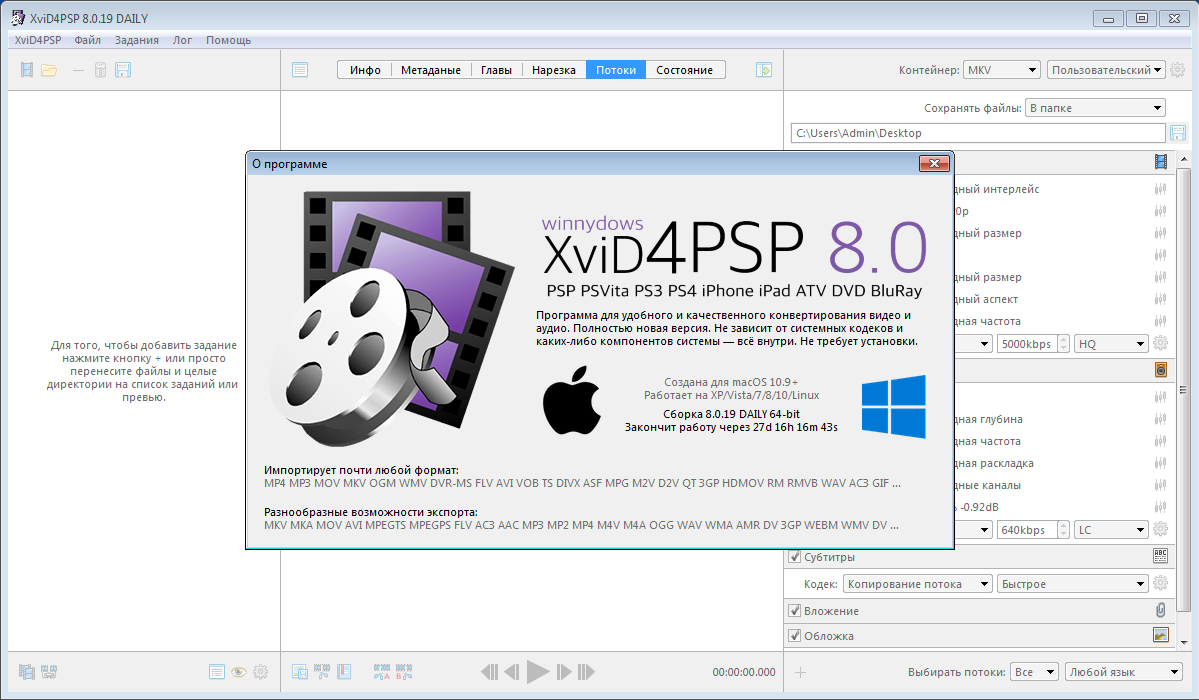This screenshot has width=1199, height=700.
Task: Click the plus icon beside Выбирать потоки
Action: click(801, 672)
